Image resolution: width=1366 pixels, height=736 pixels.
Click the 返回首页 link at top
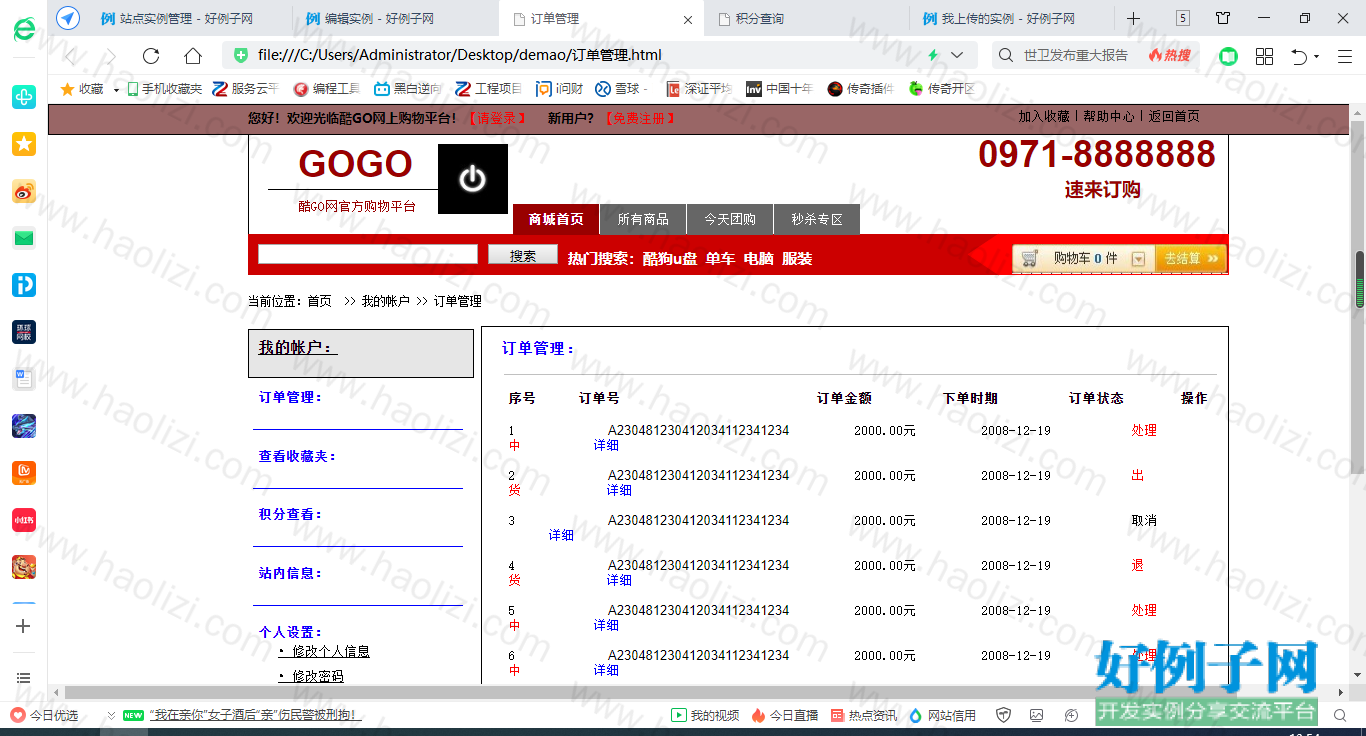[1174, 116]
